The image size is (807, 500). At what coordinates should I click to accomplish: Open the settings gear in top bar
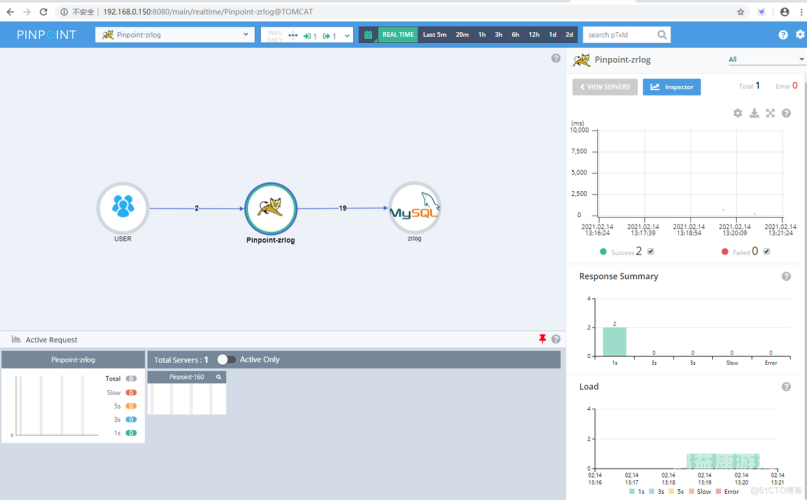[x=800, y=35]
